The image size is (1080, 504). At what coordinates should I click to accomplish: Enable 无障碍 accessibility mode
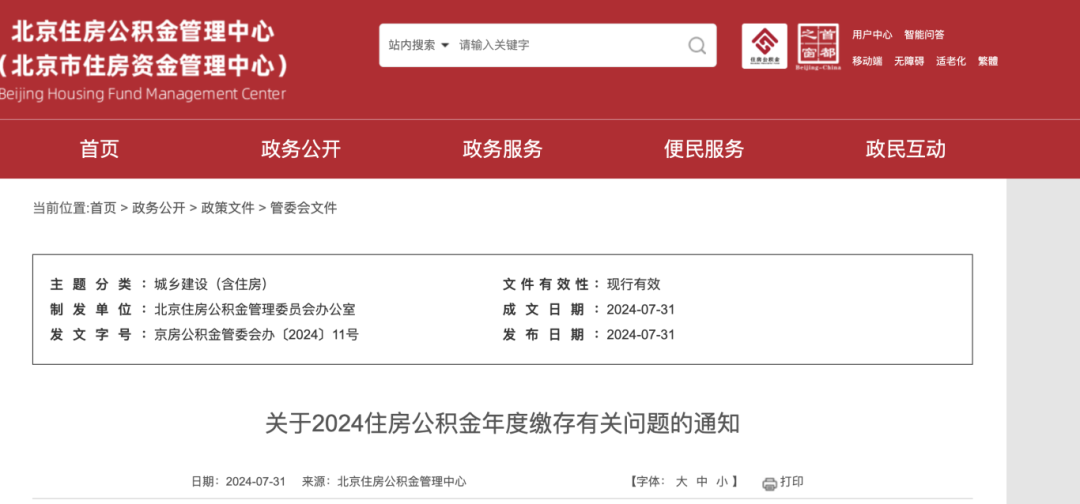pyautogui.click(x=909, y=61)
